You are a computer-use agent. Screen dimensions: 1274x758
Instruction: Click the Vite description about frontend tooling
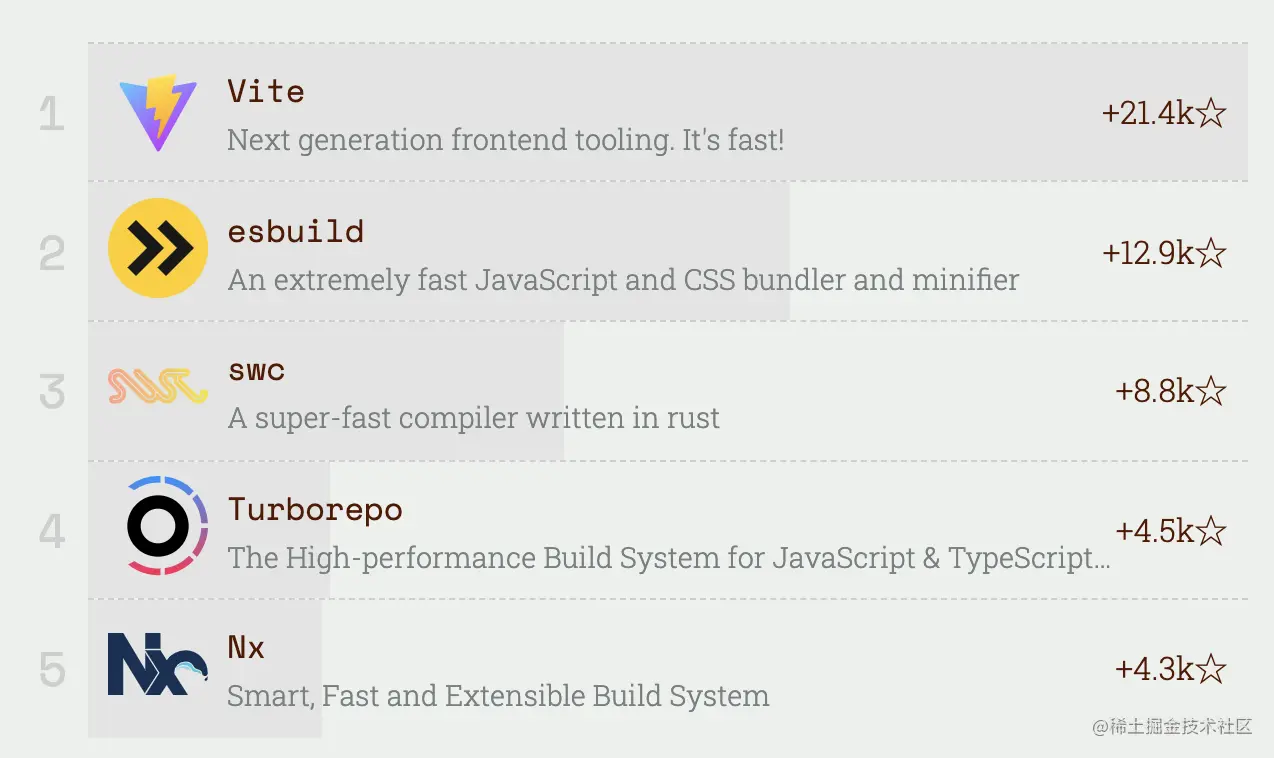click(506, 140)
